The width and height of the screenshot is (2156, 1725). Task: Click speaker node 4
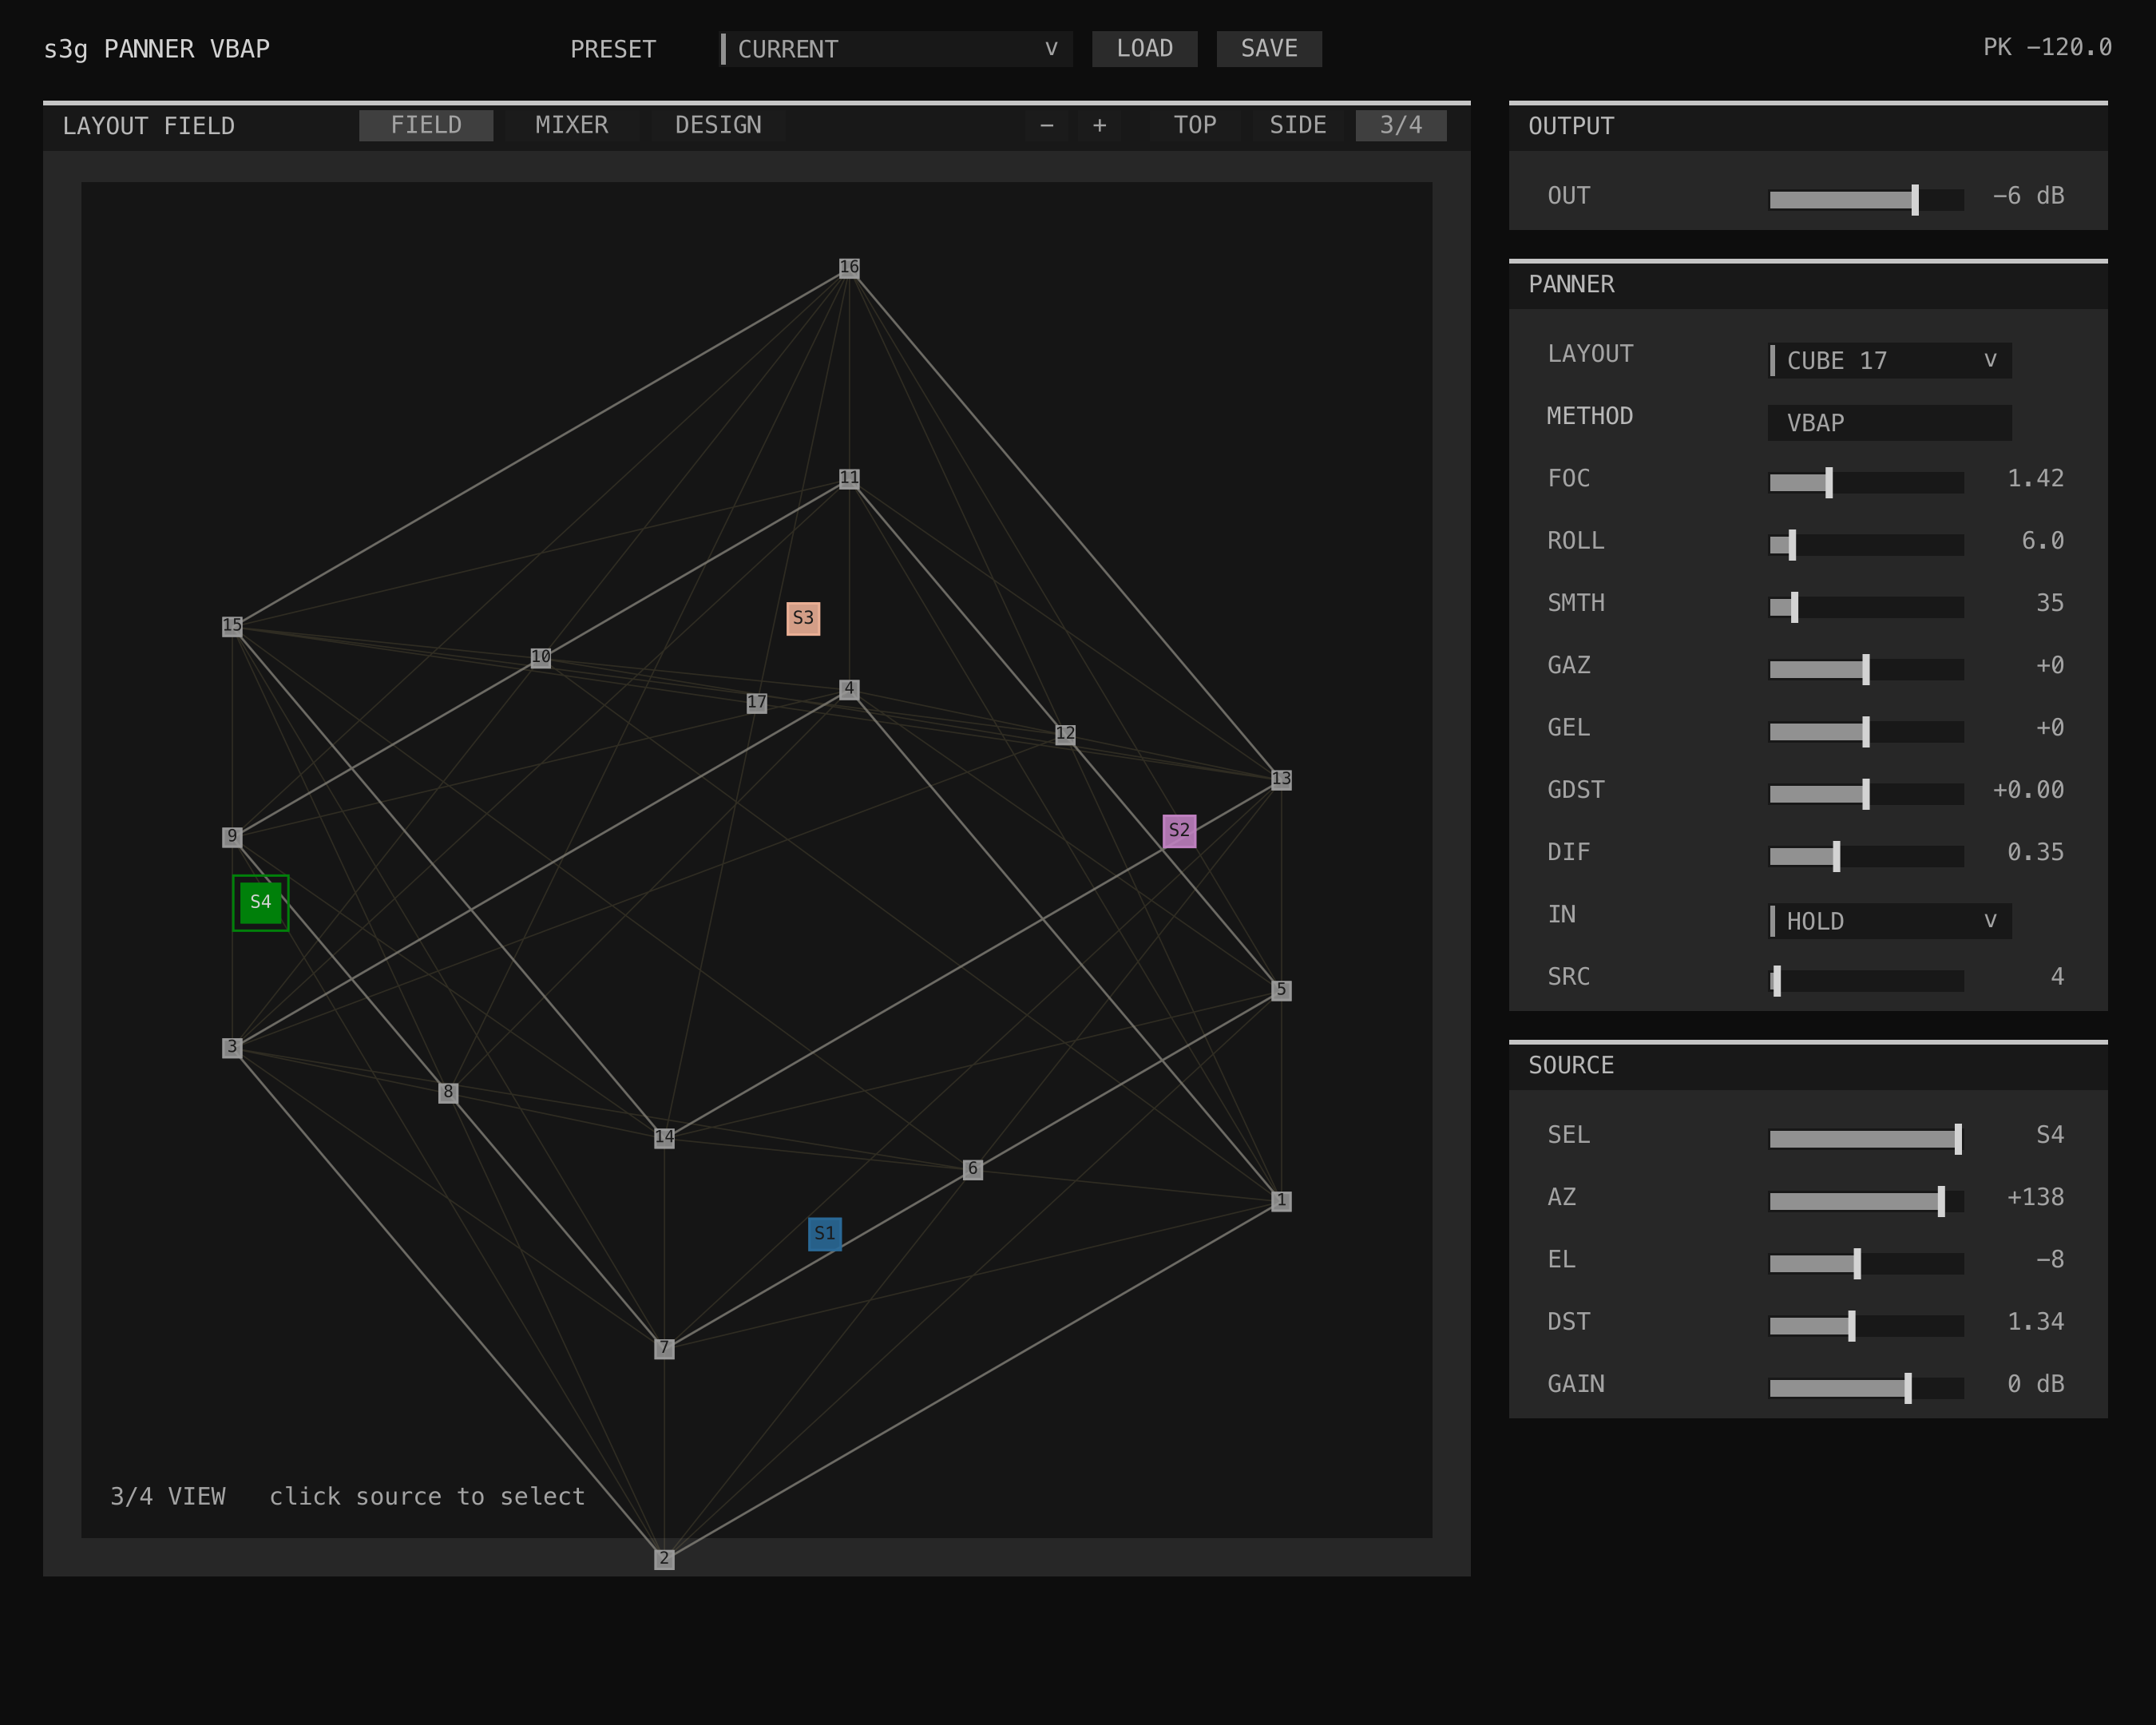[x=849, y=689]
